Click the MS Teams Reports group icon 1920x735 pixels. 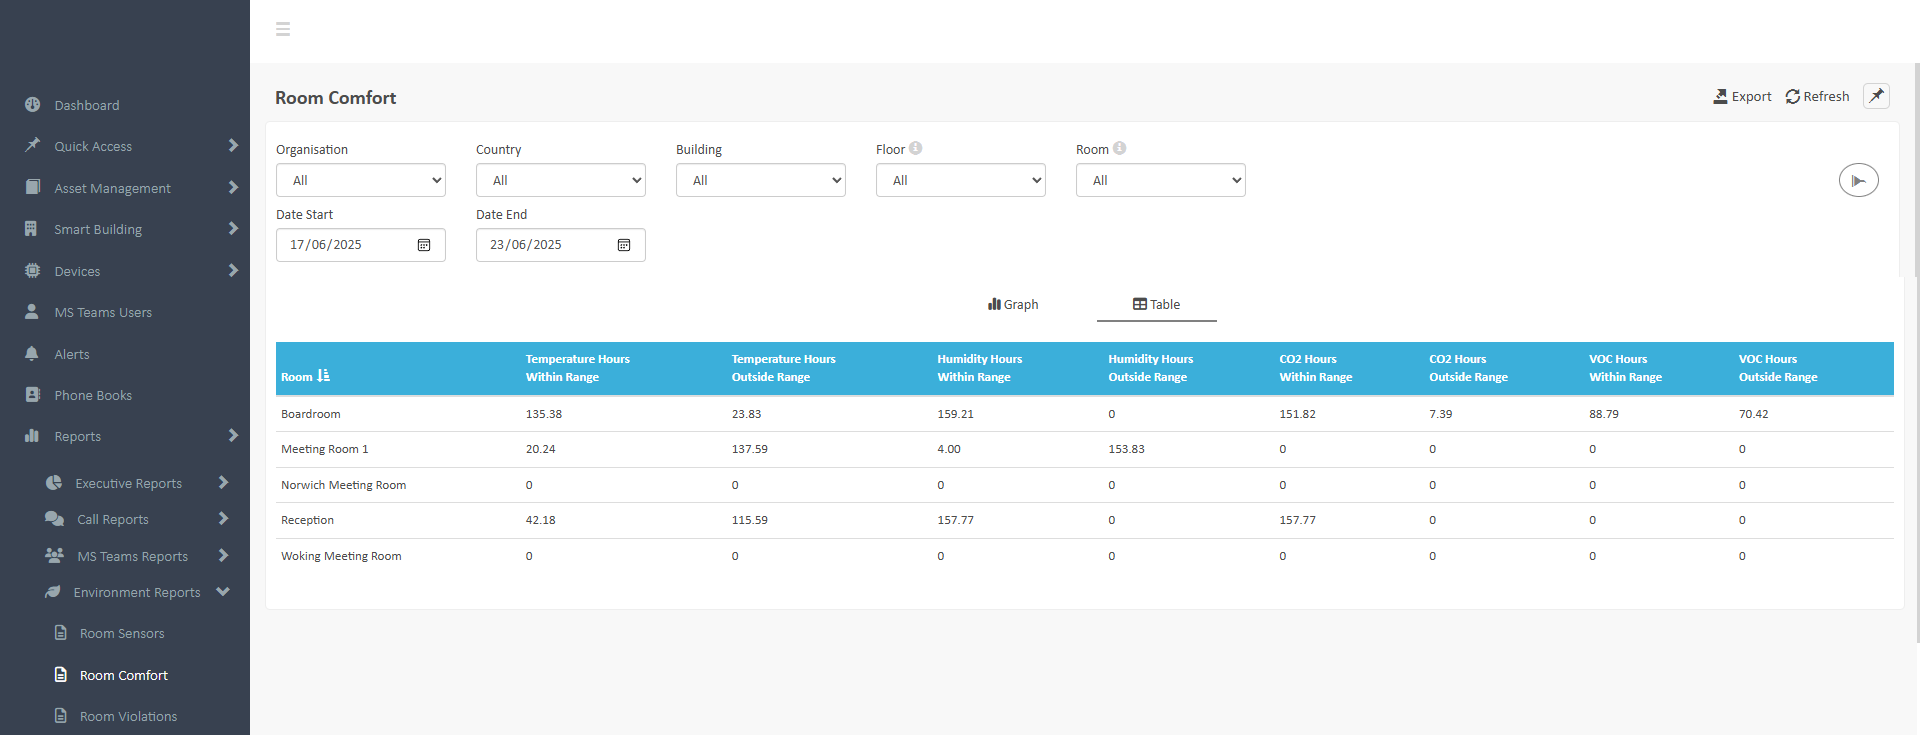[x=55, y=555]
